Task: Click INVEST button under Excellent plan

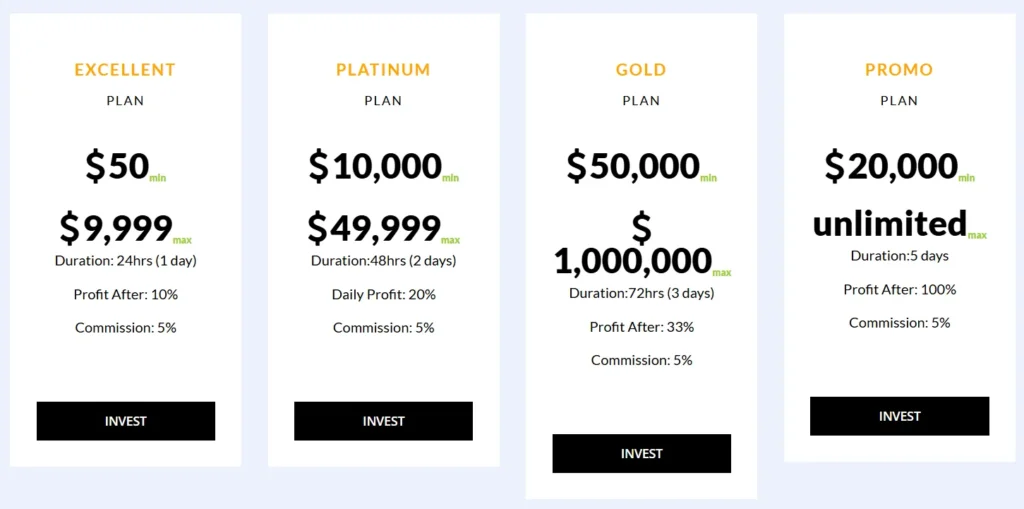Action: (x=126, y=421)
